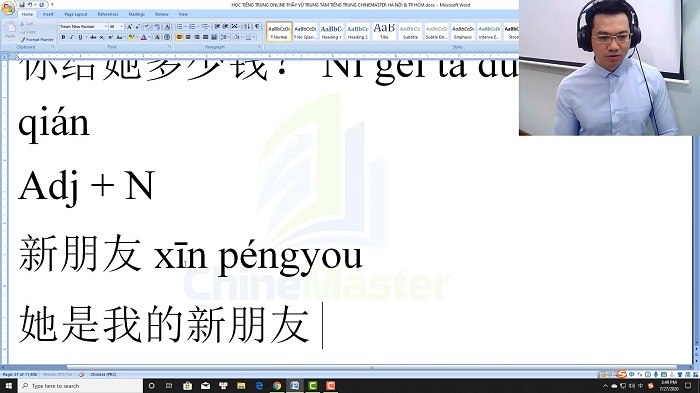Open Google Chrome from taskbar

[277, 385]
